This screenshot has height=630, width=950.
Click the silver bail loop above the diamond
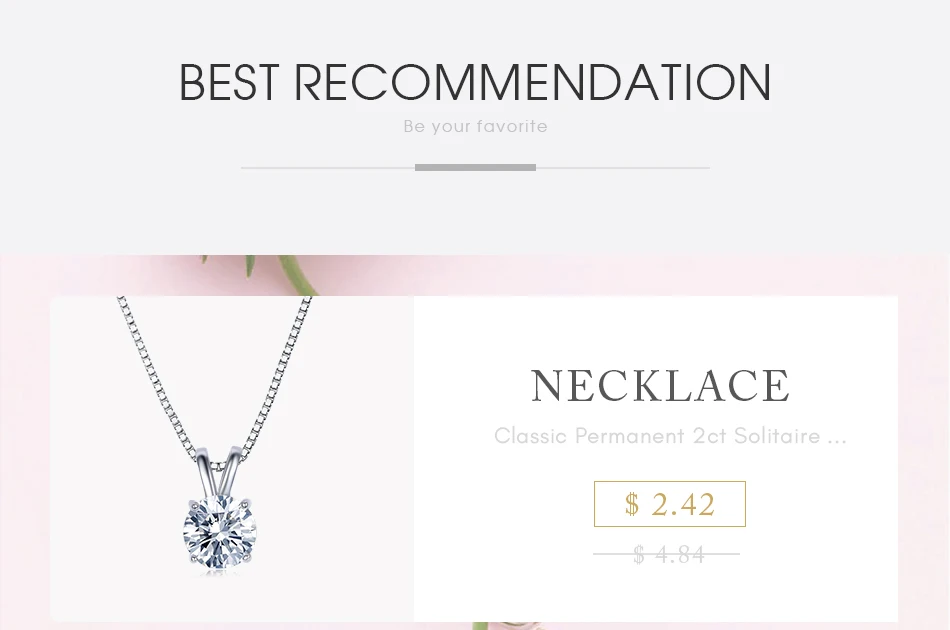click(218, 472)
